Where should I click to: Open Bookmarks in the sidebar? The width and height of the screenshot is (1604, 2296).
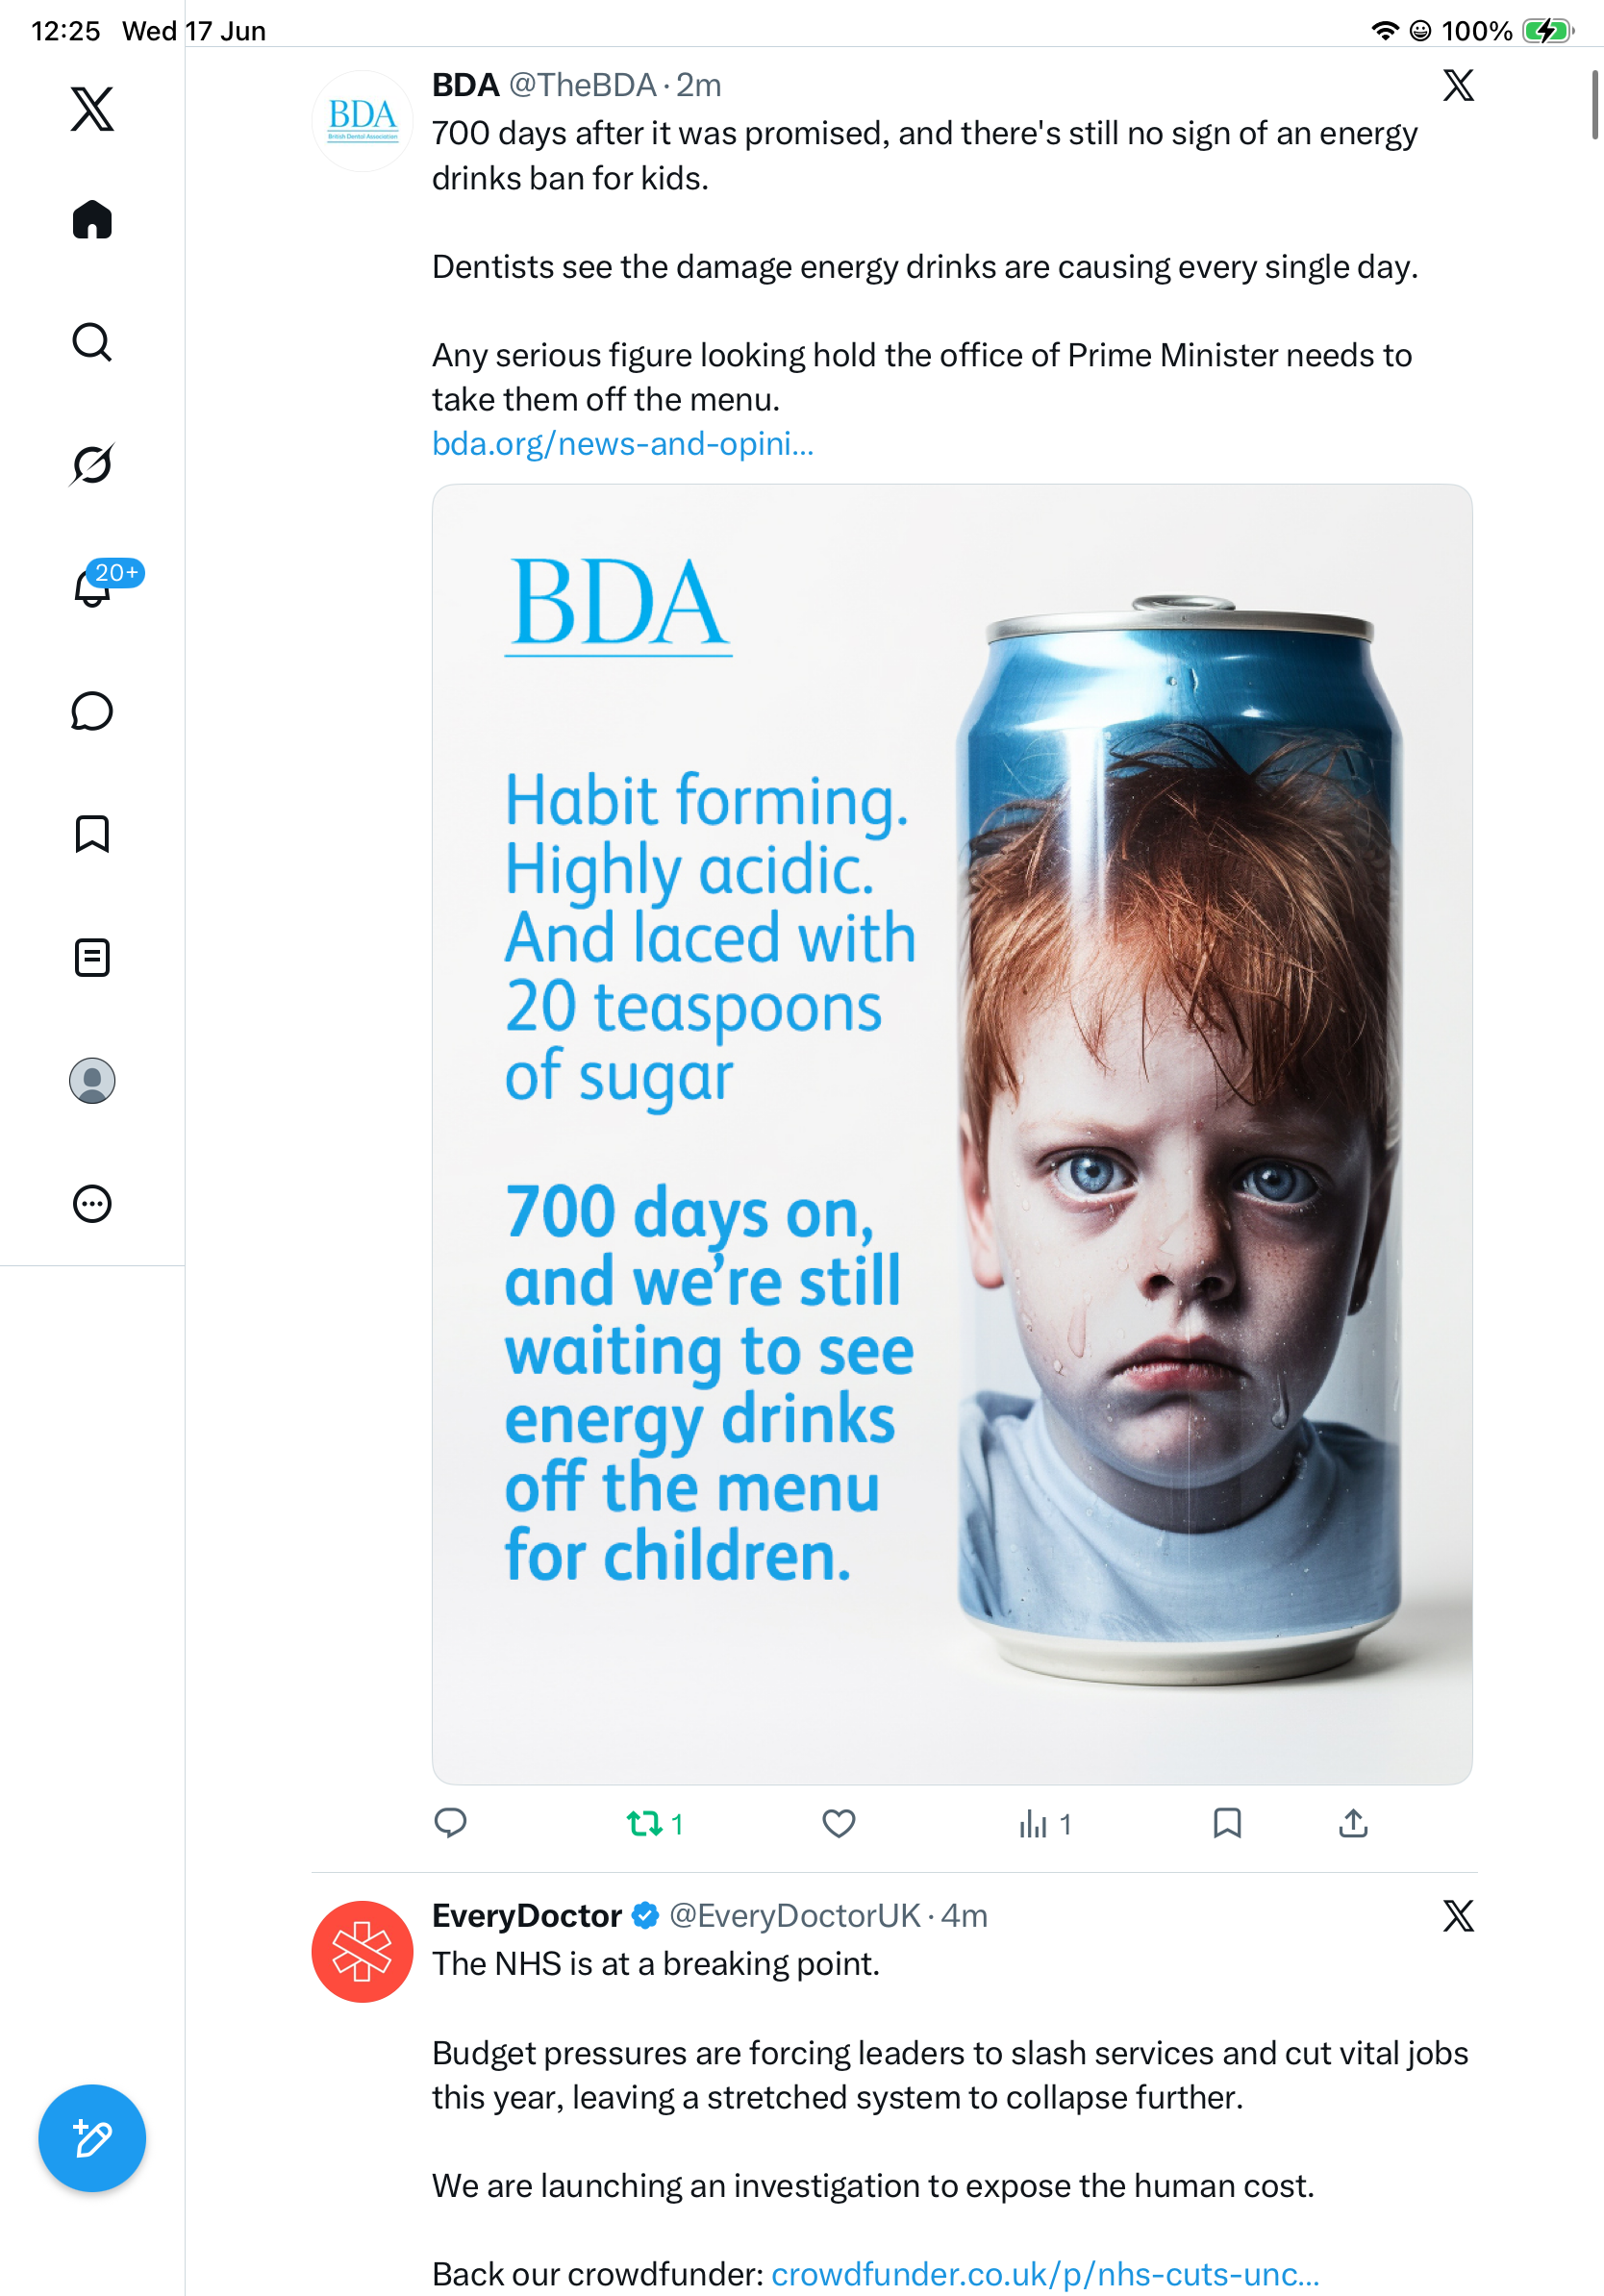pyautogui.click(x=92, y=833)
